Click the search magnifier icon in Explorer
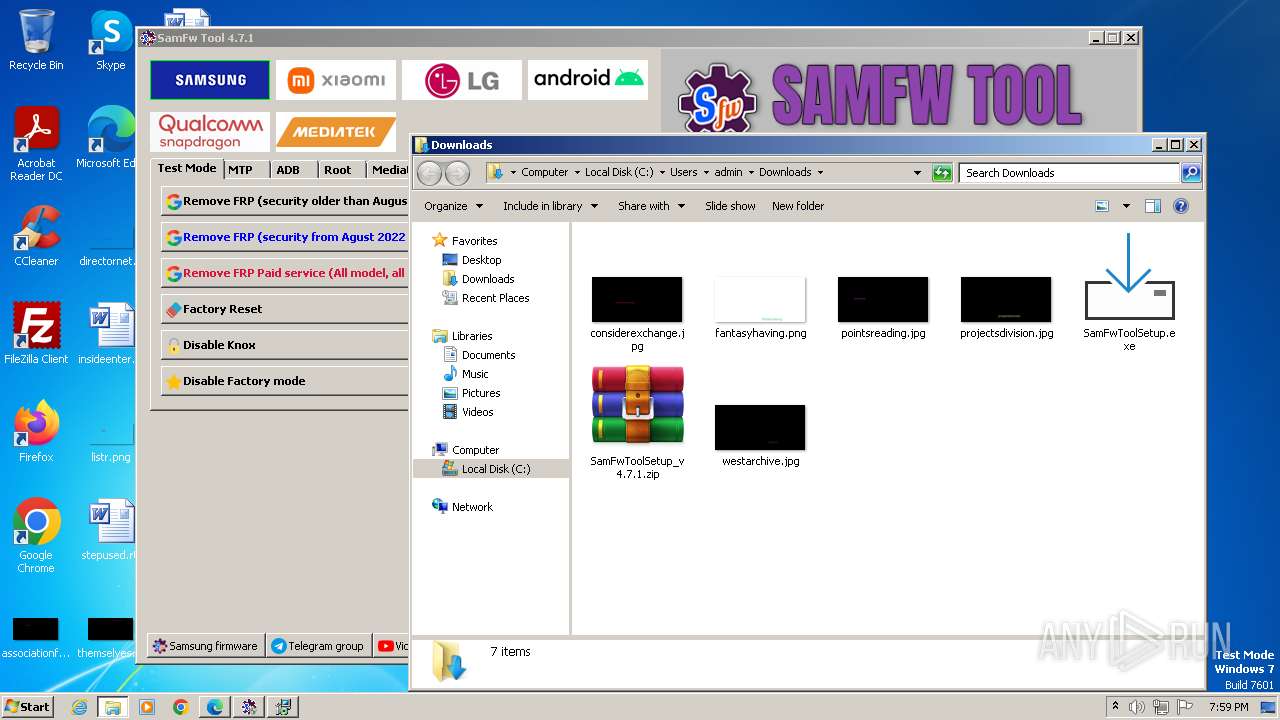 [x=1191, y=173]
